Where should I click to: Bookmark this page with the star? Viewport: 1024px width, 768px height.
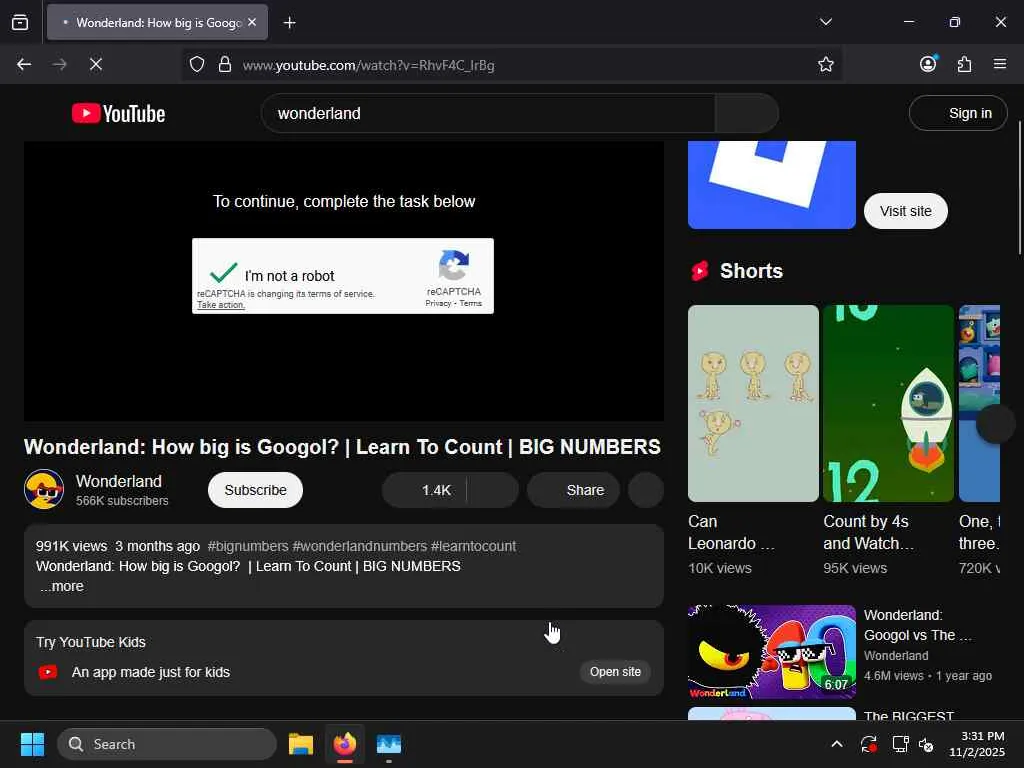(825, 64)
